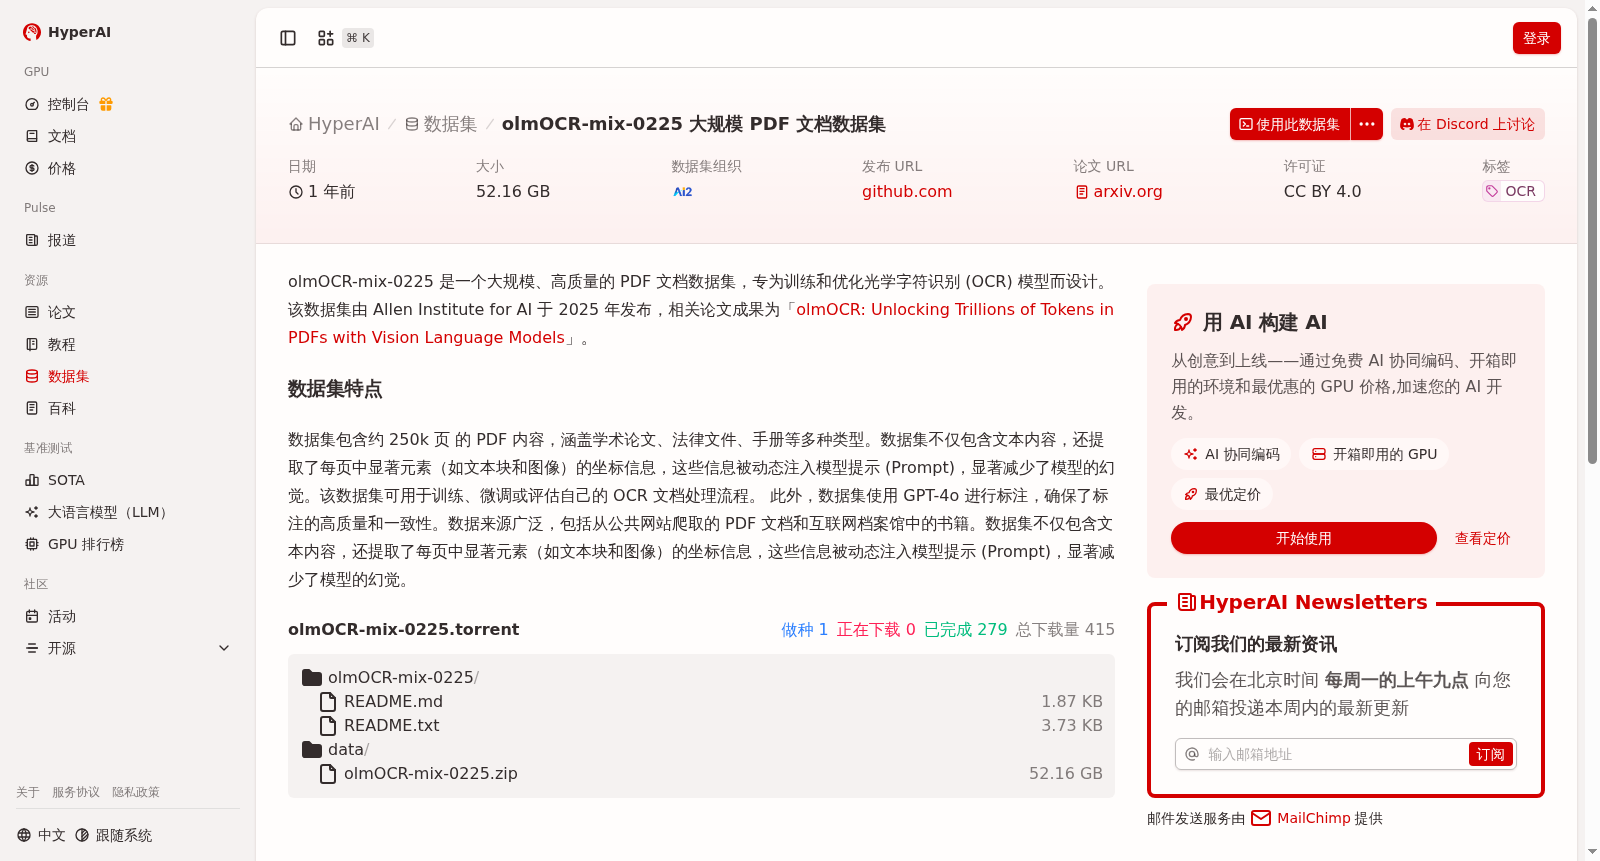Screen dimensions: 1600x861
Task: Click the data/ folder icon
Action: 312,749
